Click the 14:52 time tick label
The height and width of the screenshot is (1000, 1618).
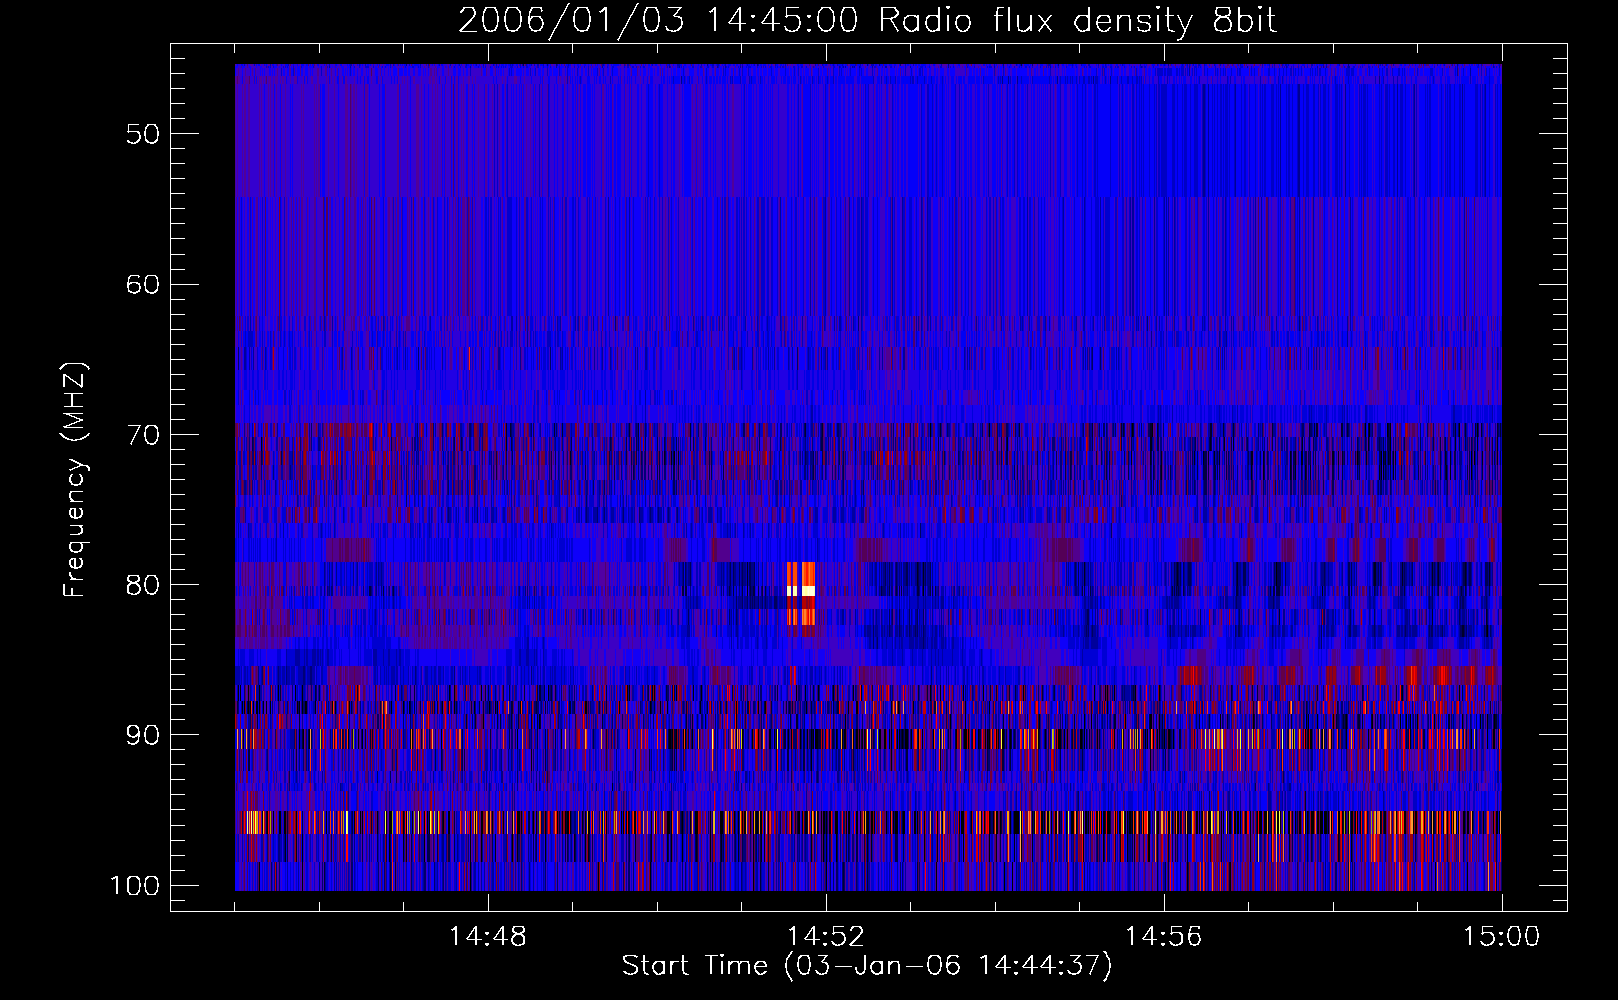point(826,937)
